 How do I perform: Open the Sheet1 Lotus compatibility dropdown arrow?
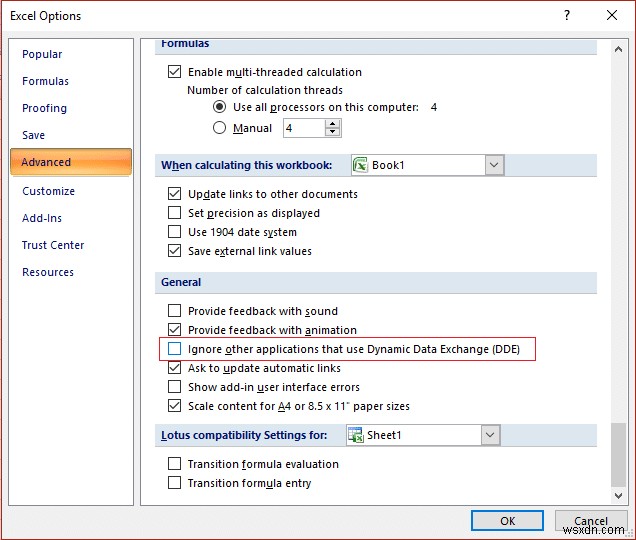click(489, 435)
